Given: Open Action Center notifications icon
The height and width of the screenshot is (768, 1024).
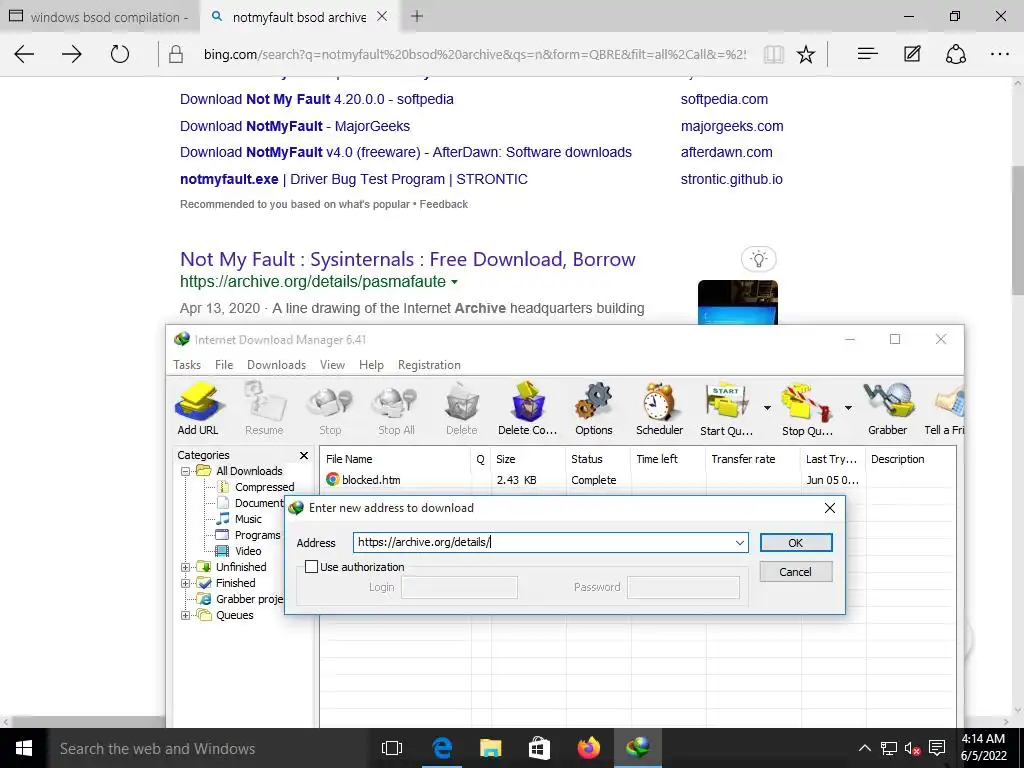Looking at the screenshot, I should [937, 748].
